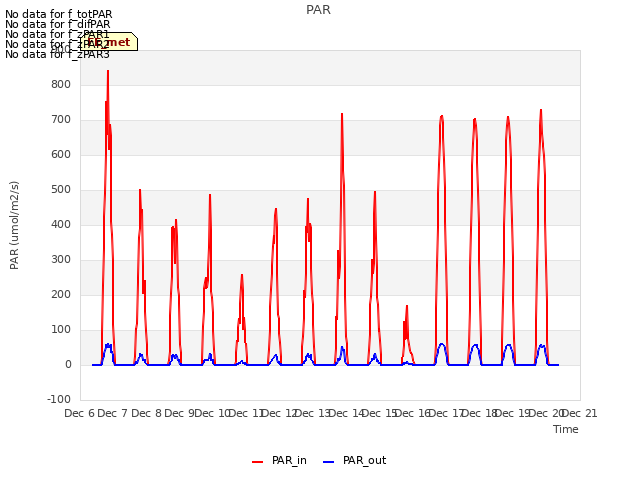The width and height of the screenshot is (640, 480).
Task: Click the Dec 7 x-axis tick label
Action: point(113,413)
